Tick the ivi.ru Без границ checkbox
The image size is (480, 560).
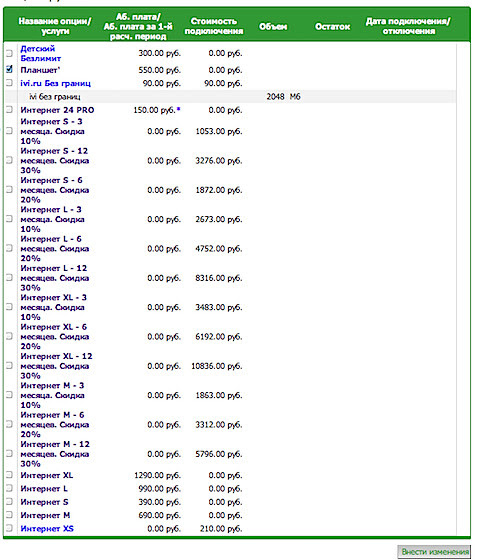pos(9,83)
